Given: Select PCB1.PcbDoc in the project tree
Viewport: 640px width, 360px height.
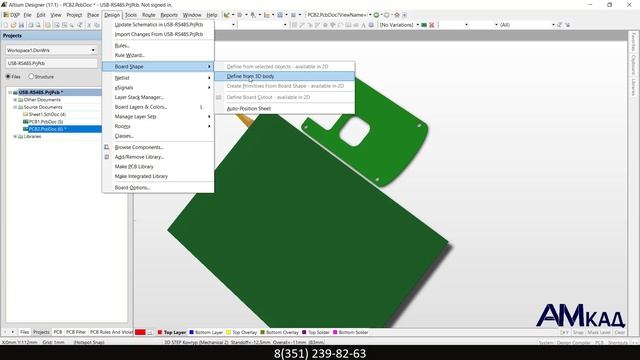Looking at the screenshot, I should click(46, 122).
